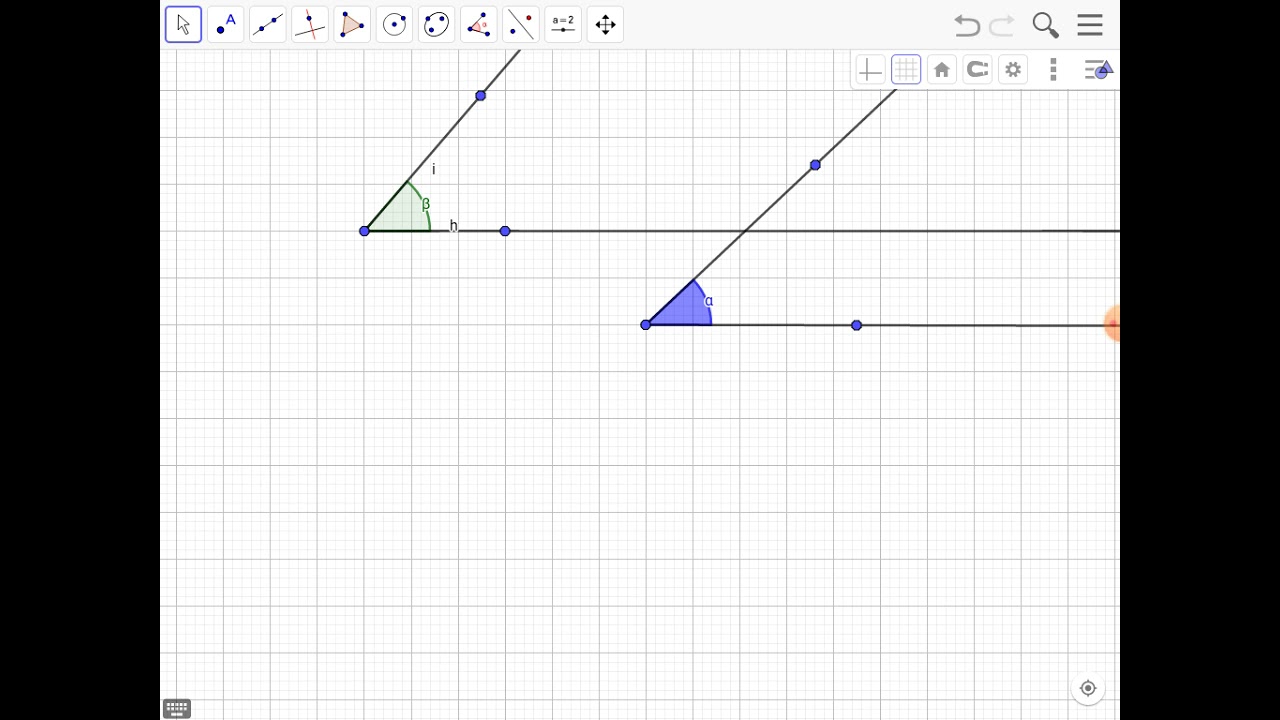The height and width of the screenshot is (720, 1280).
Task: Open the main hamburger menu
Action: pyautogui.click(x=1090, y=25)
